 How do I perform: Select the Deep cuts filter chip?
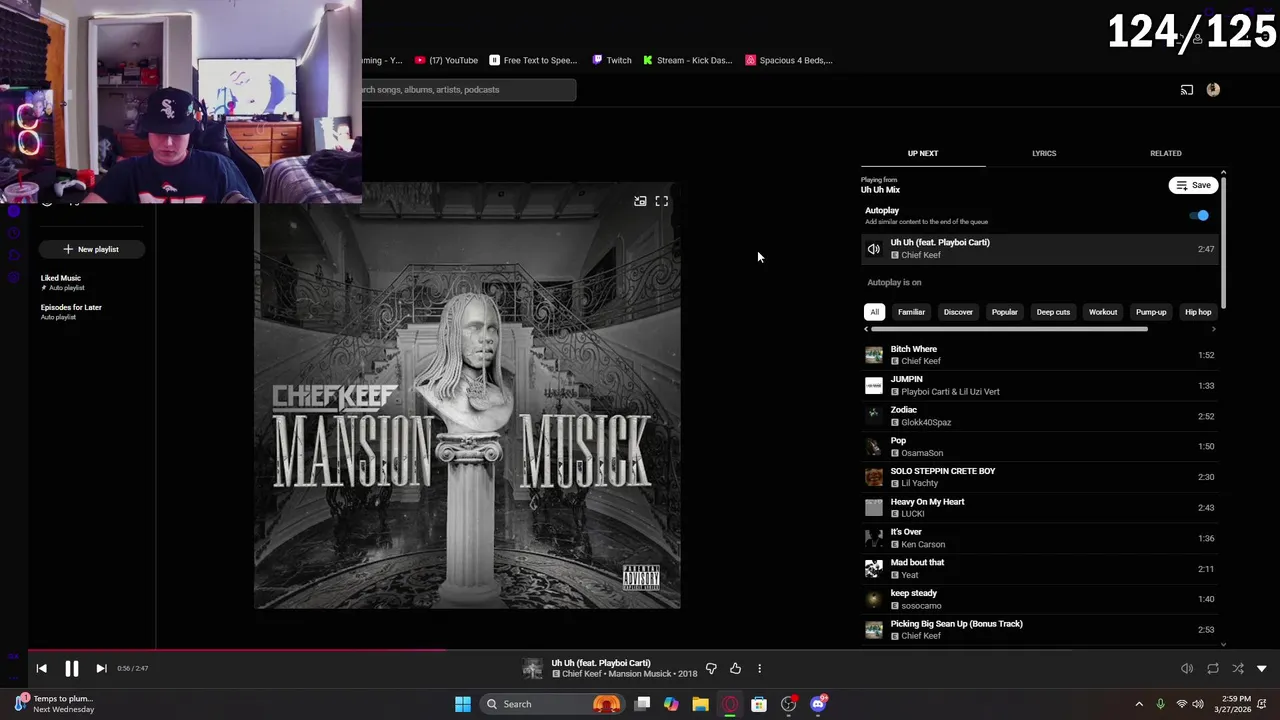[1053, 312]
